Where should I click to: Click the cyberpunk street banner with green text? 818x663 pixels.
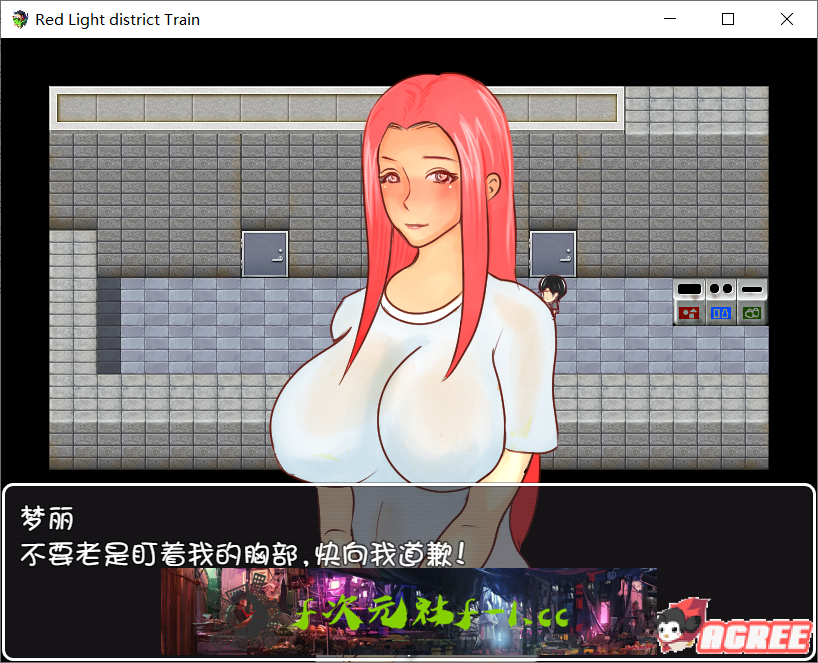[410, 612]
